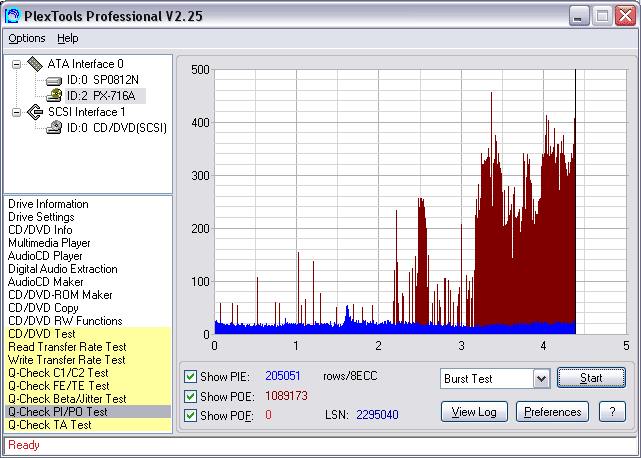641x458 pixels.
Task: Click the PlexTools app icon in title bar
Action: coord(12,16)
